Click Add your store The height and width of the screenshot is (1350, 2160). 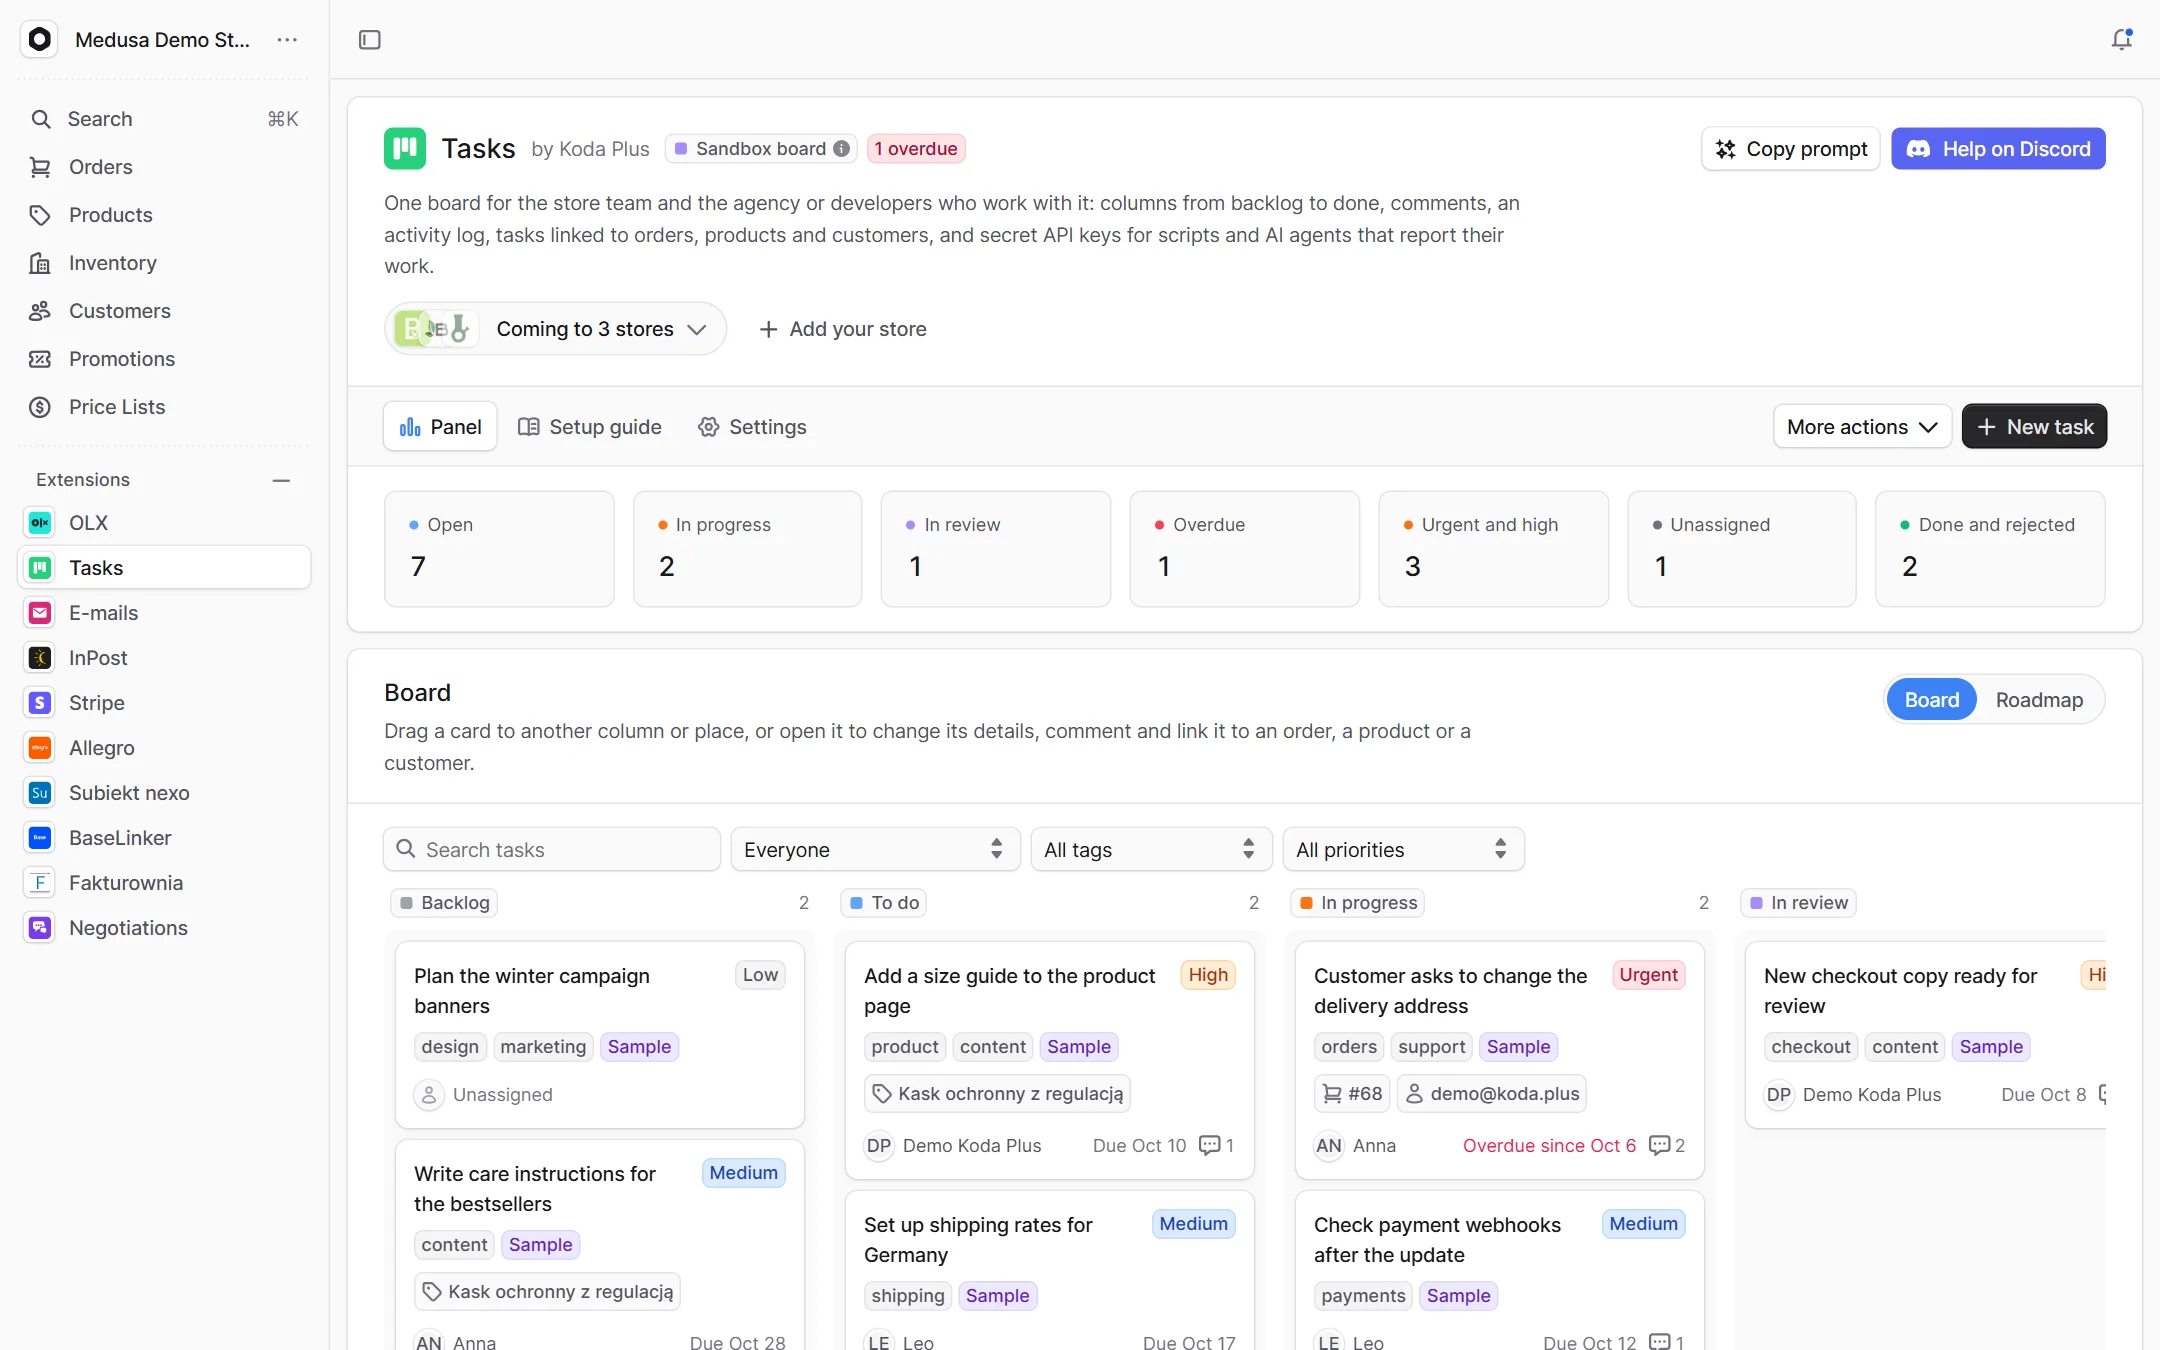(843, 329)
